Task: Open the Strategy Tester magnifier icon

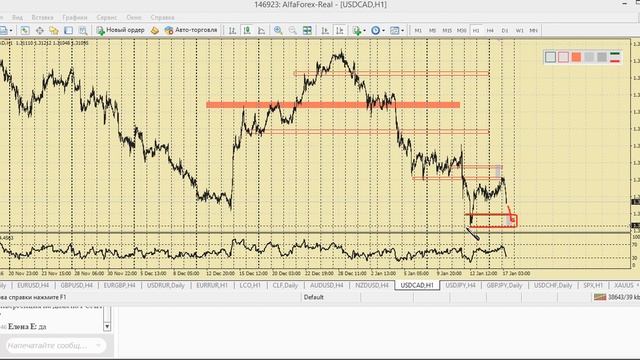Action: [83, 30]
